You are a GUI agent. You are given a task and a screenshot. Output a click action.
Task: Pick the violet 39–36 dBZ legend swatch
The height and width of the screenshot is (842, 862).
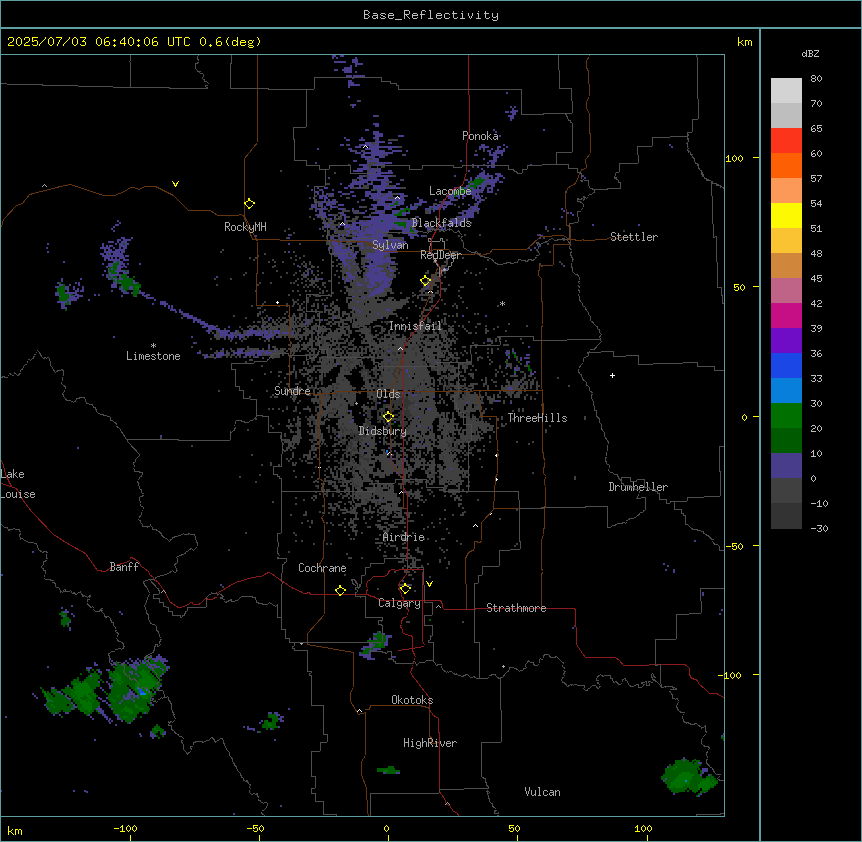[x=786, y=341]
